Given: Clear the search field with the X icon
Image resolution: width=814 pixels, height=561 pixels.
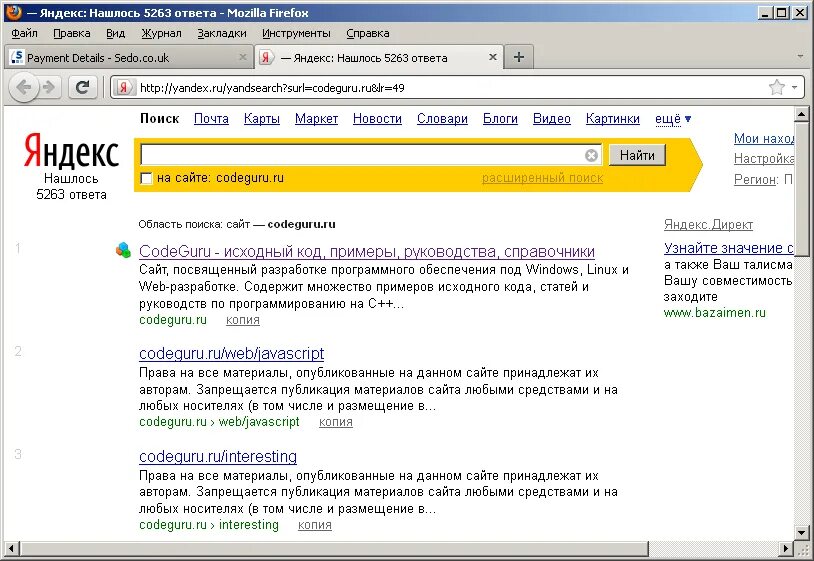Looking at the screenshot, I should (x=591, y=155).
